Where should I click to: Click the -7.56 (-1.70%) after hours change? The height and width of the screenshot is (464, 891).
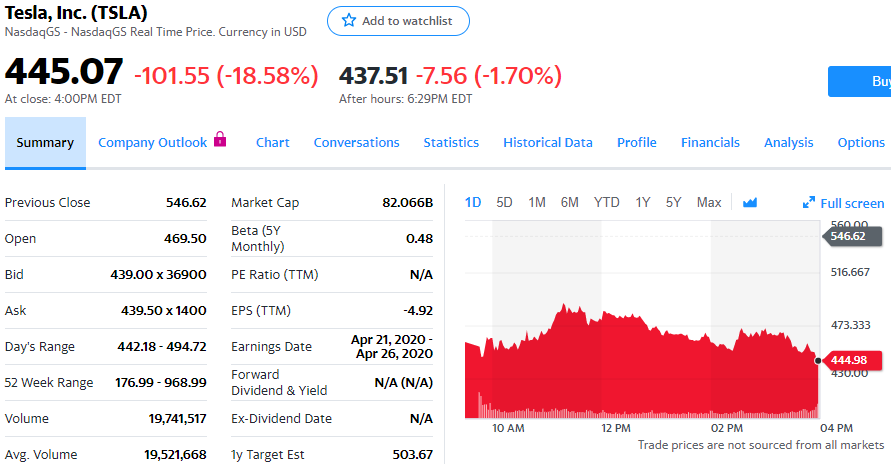click(x=489, y=76)
